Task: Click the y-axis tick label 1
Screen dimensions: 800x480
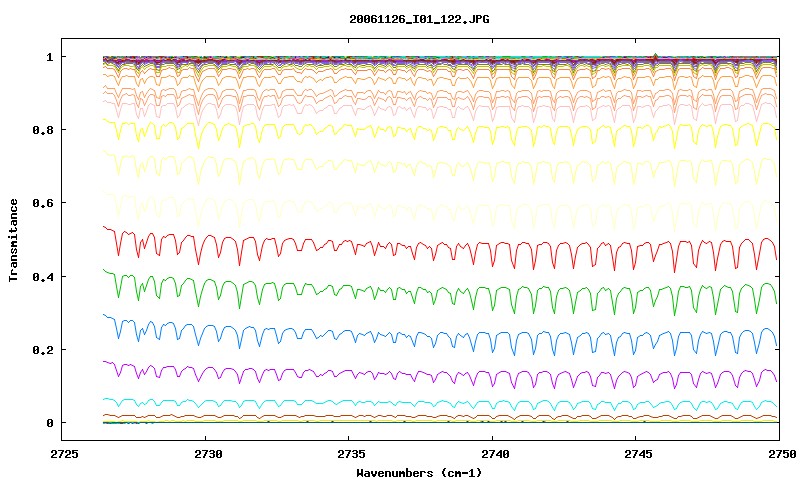Action: pyautogui.click(x=49, y=57)
